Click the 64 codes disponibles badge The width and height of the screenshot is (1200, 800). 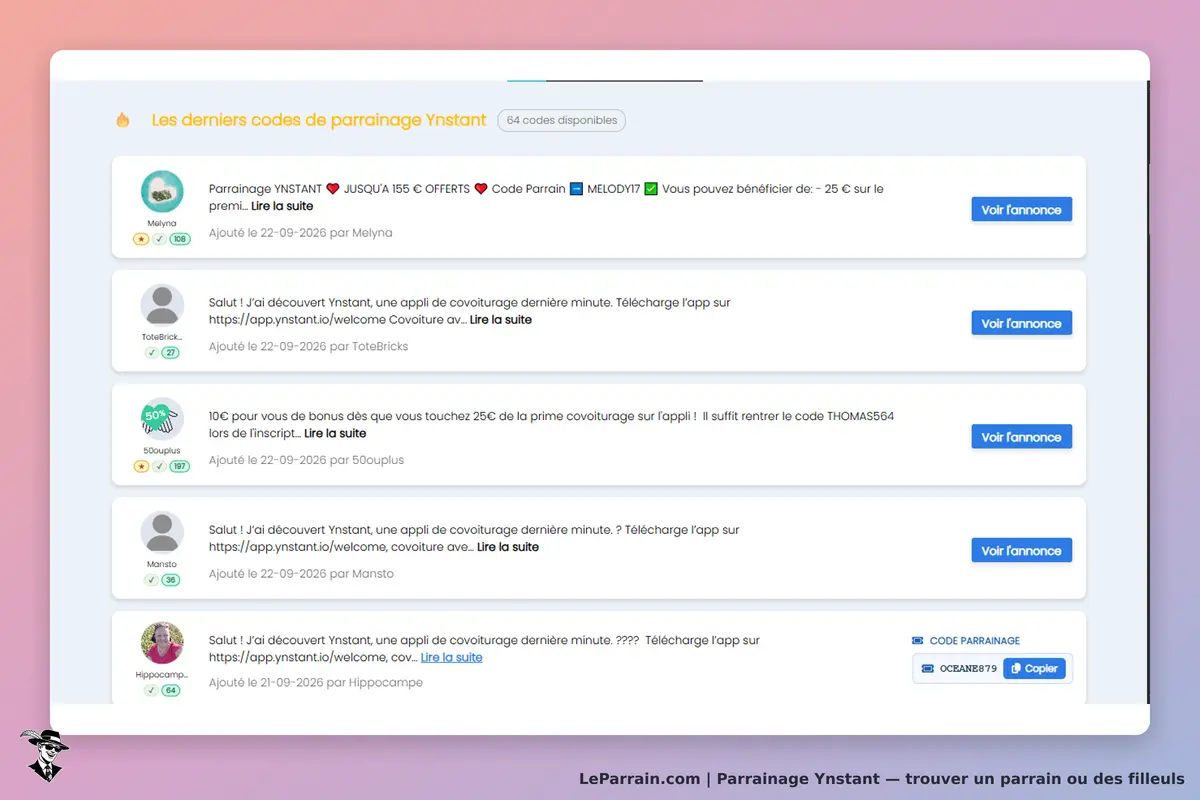(562, 120)
